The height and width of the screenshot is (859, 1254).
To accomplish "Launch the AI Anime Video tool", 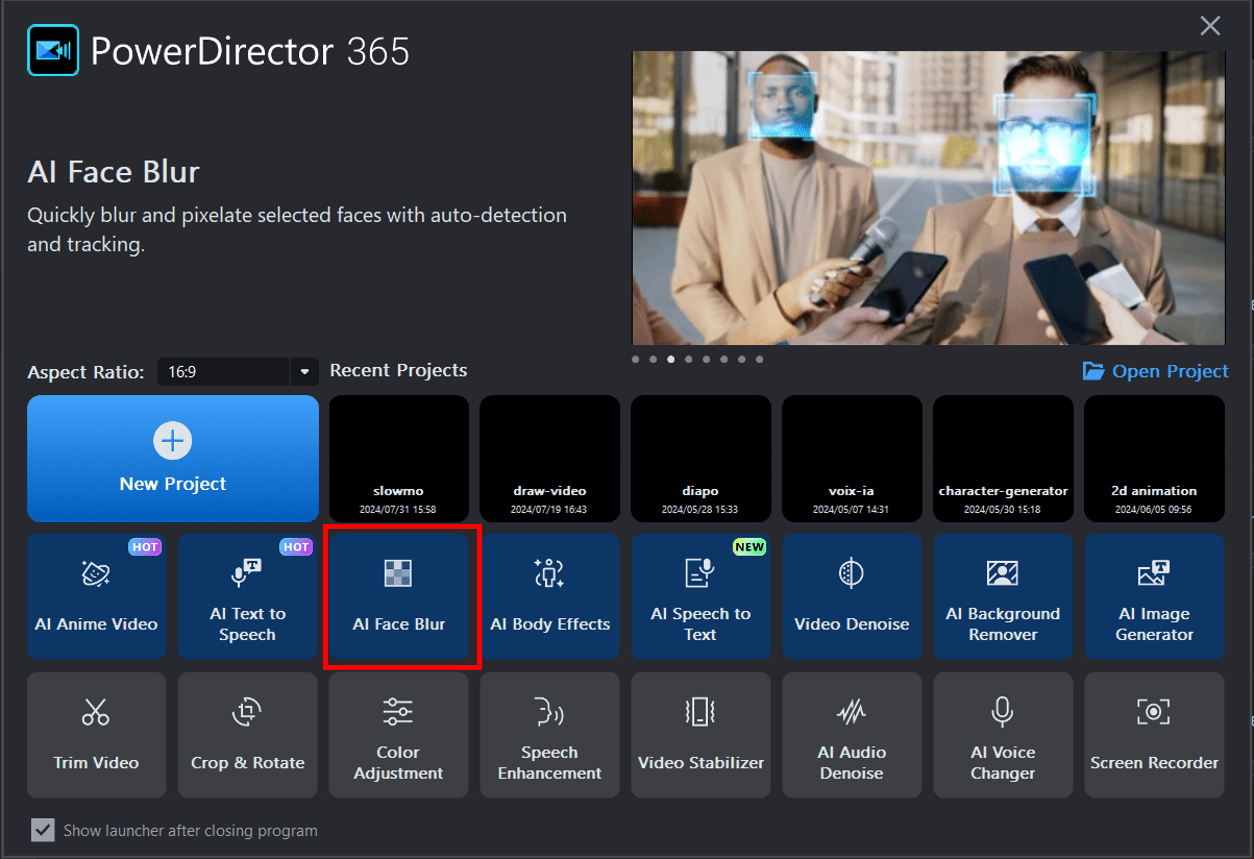I will click(x=97, y=596).
